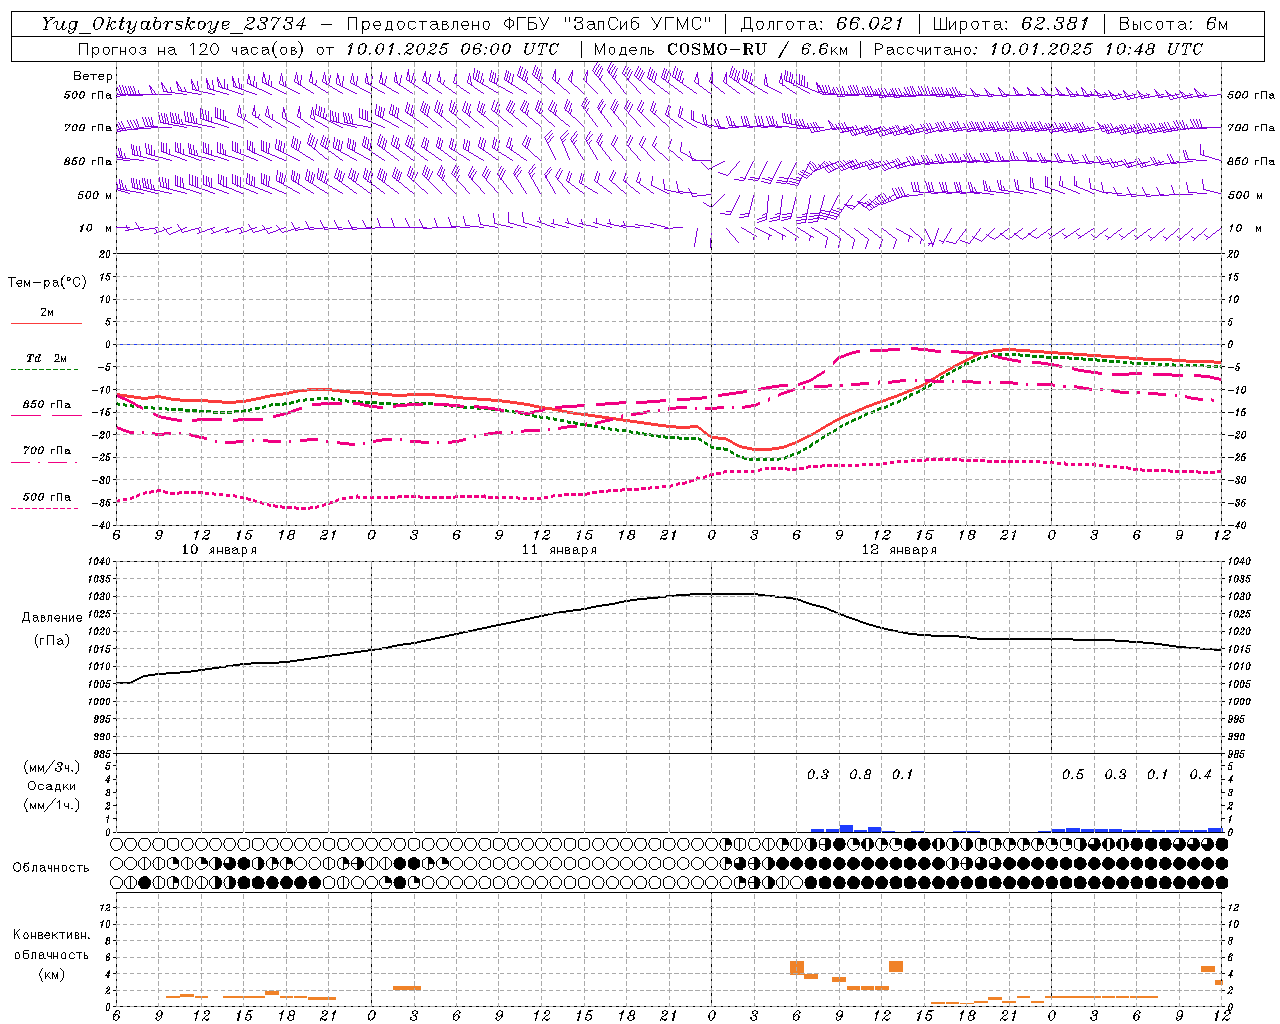Click the 12 января date label
Image resolution: width=1280 pixels, height=1024 pixels.
899,550
